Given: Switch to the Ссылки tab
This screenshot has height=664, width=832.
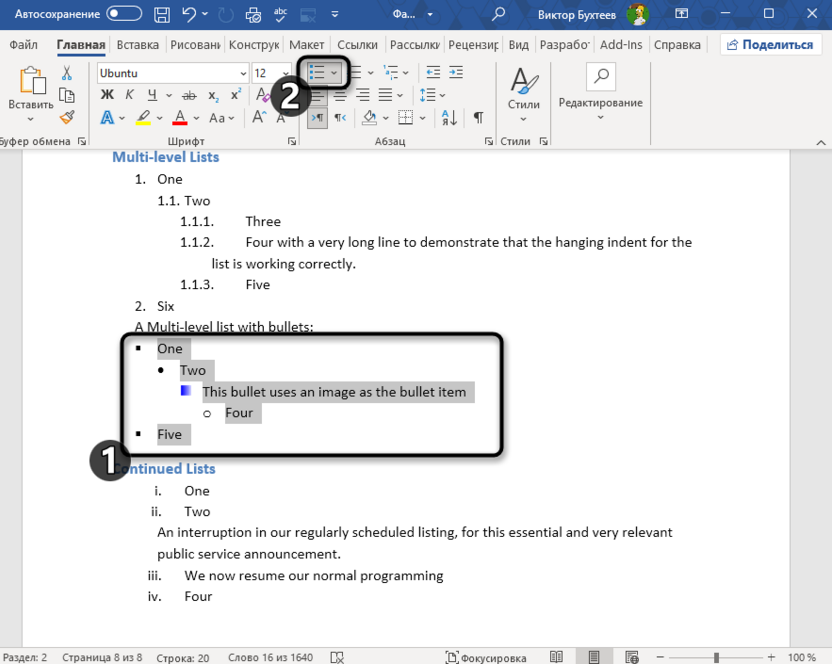Looking at the screenshot, I should click(x=358, y=45).
